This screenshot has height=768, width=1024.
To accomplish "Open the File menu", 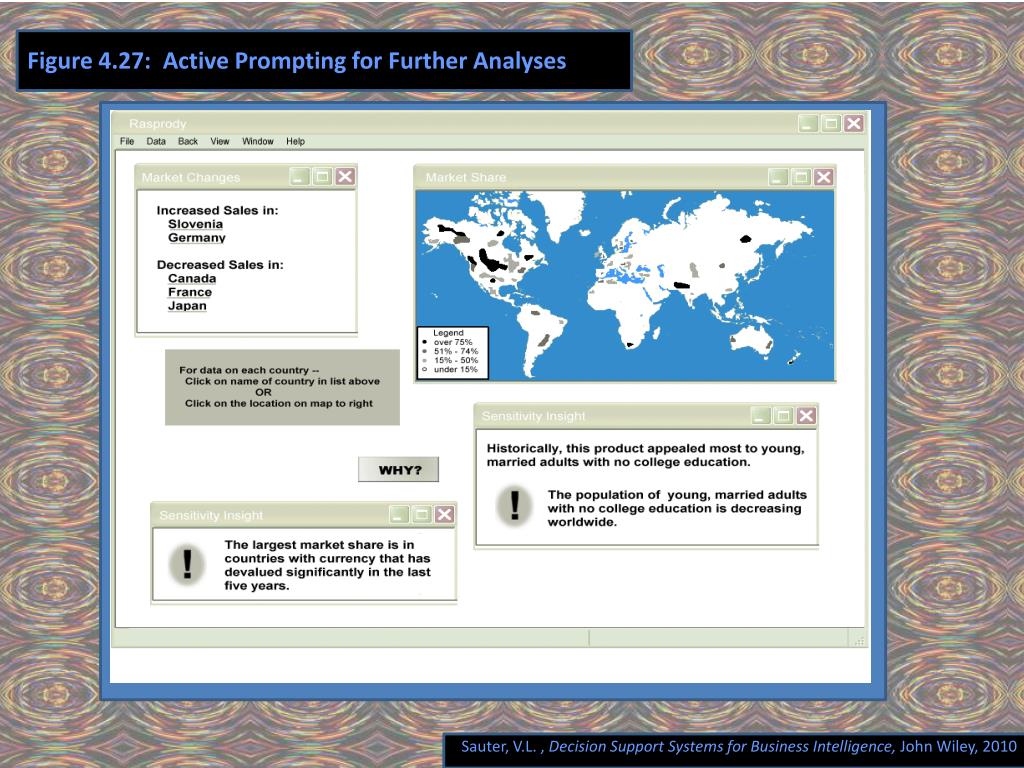I will click(127, 141).
